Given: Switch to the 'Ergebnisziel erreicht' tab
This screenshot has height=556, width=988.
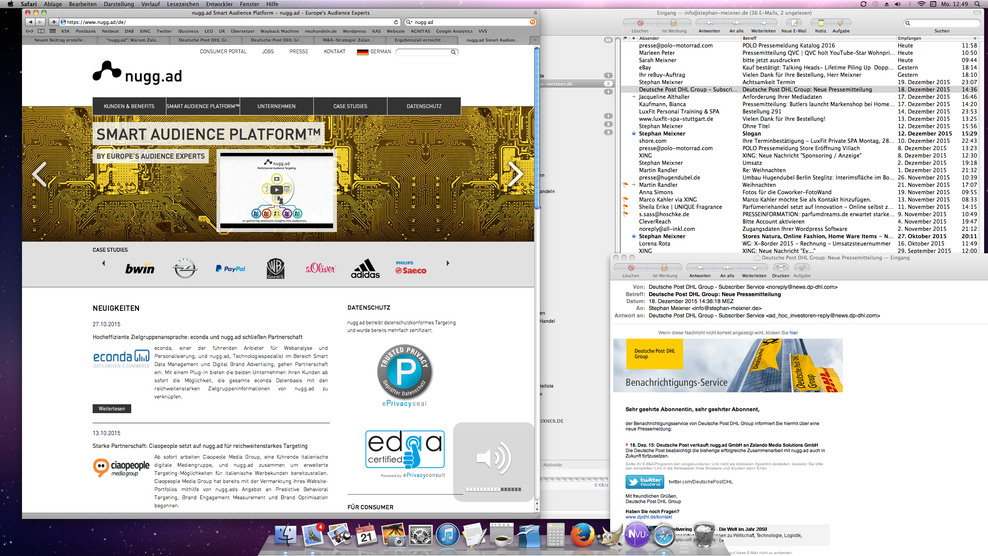Looking at the screenshot, I should 420,40.
